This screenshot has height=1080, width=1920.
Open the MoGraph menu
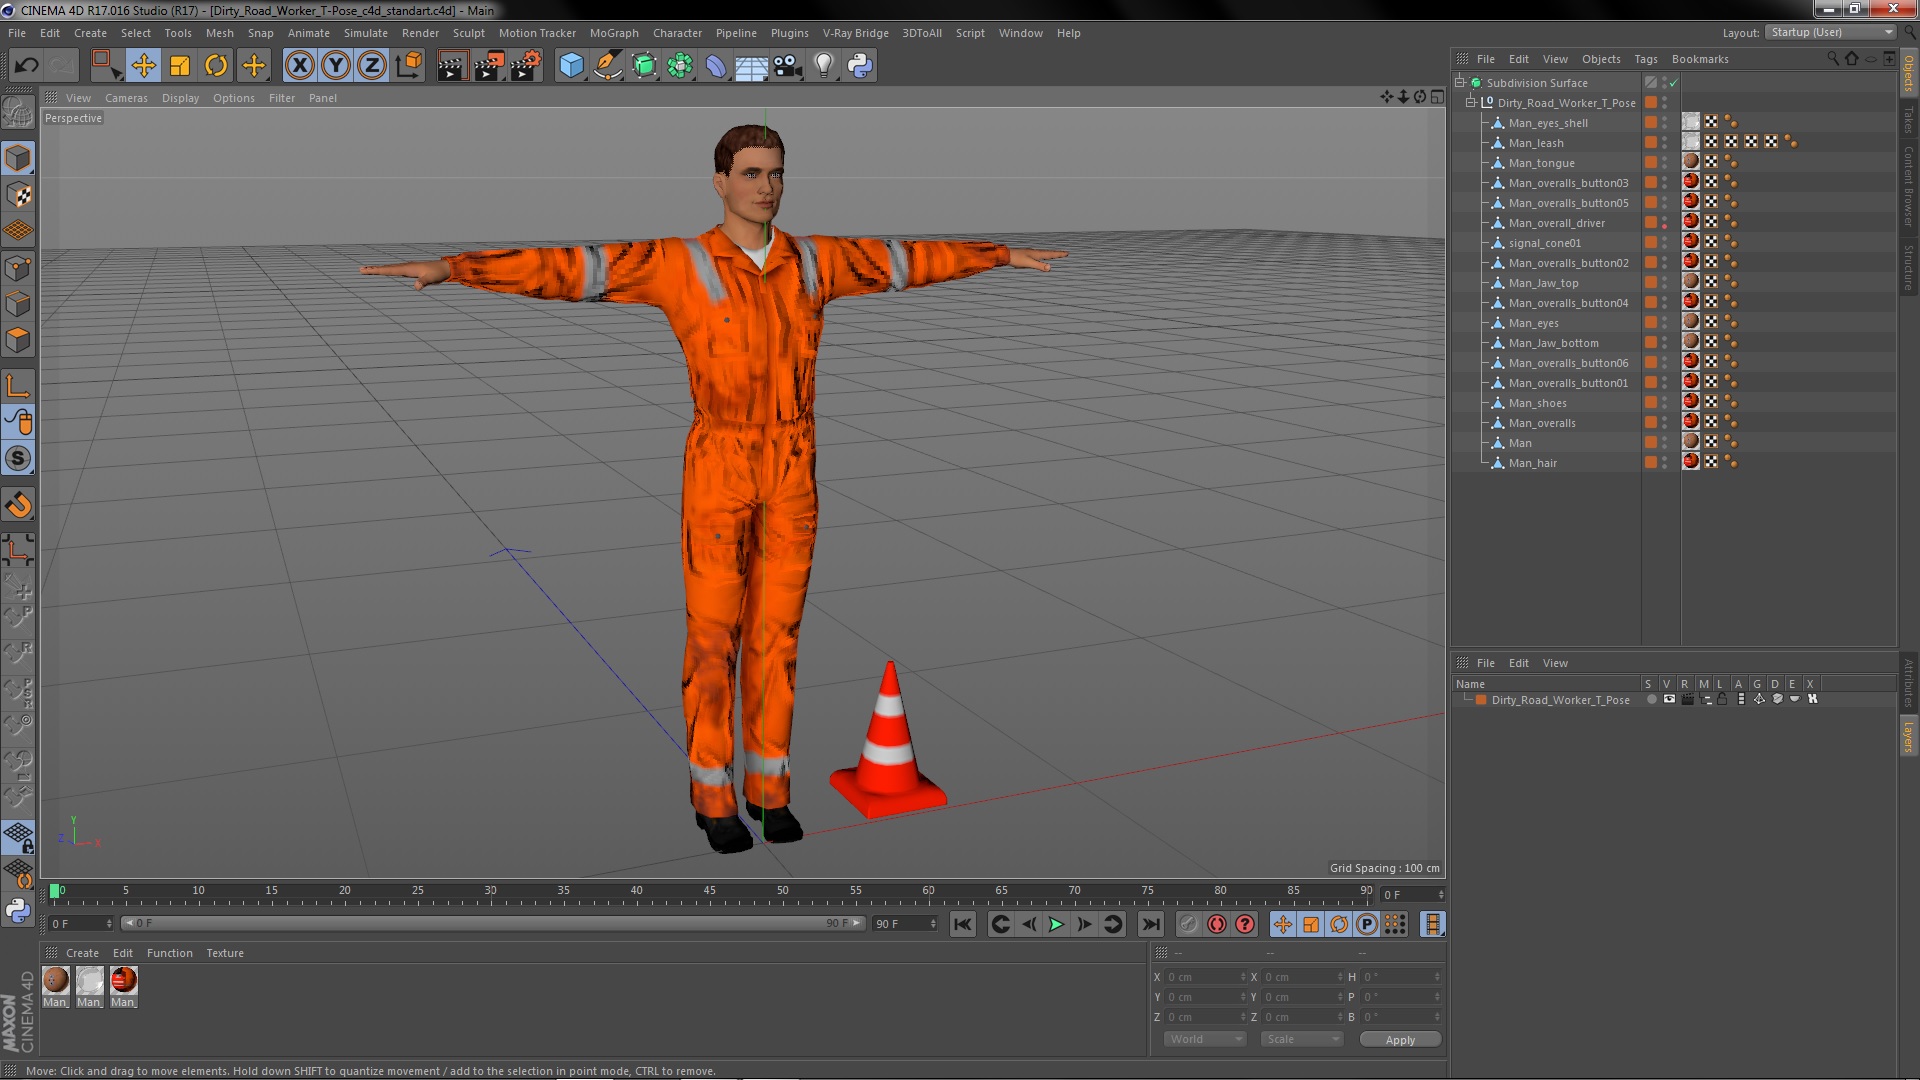point(614,33)
